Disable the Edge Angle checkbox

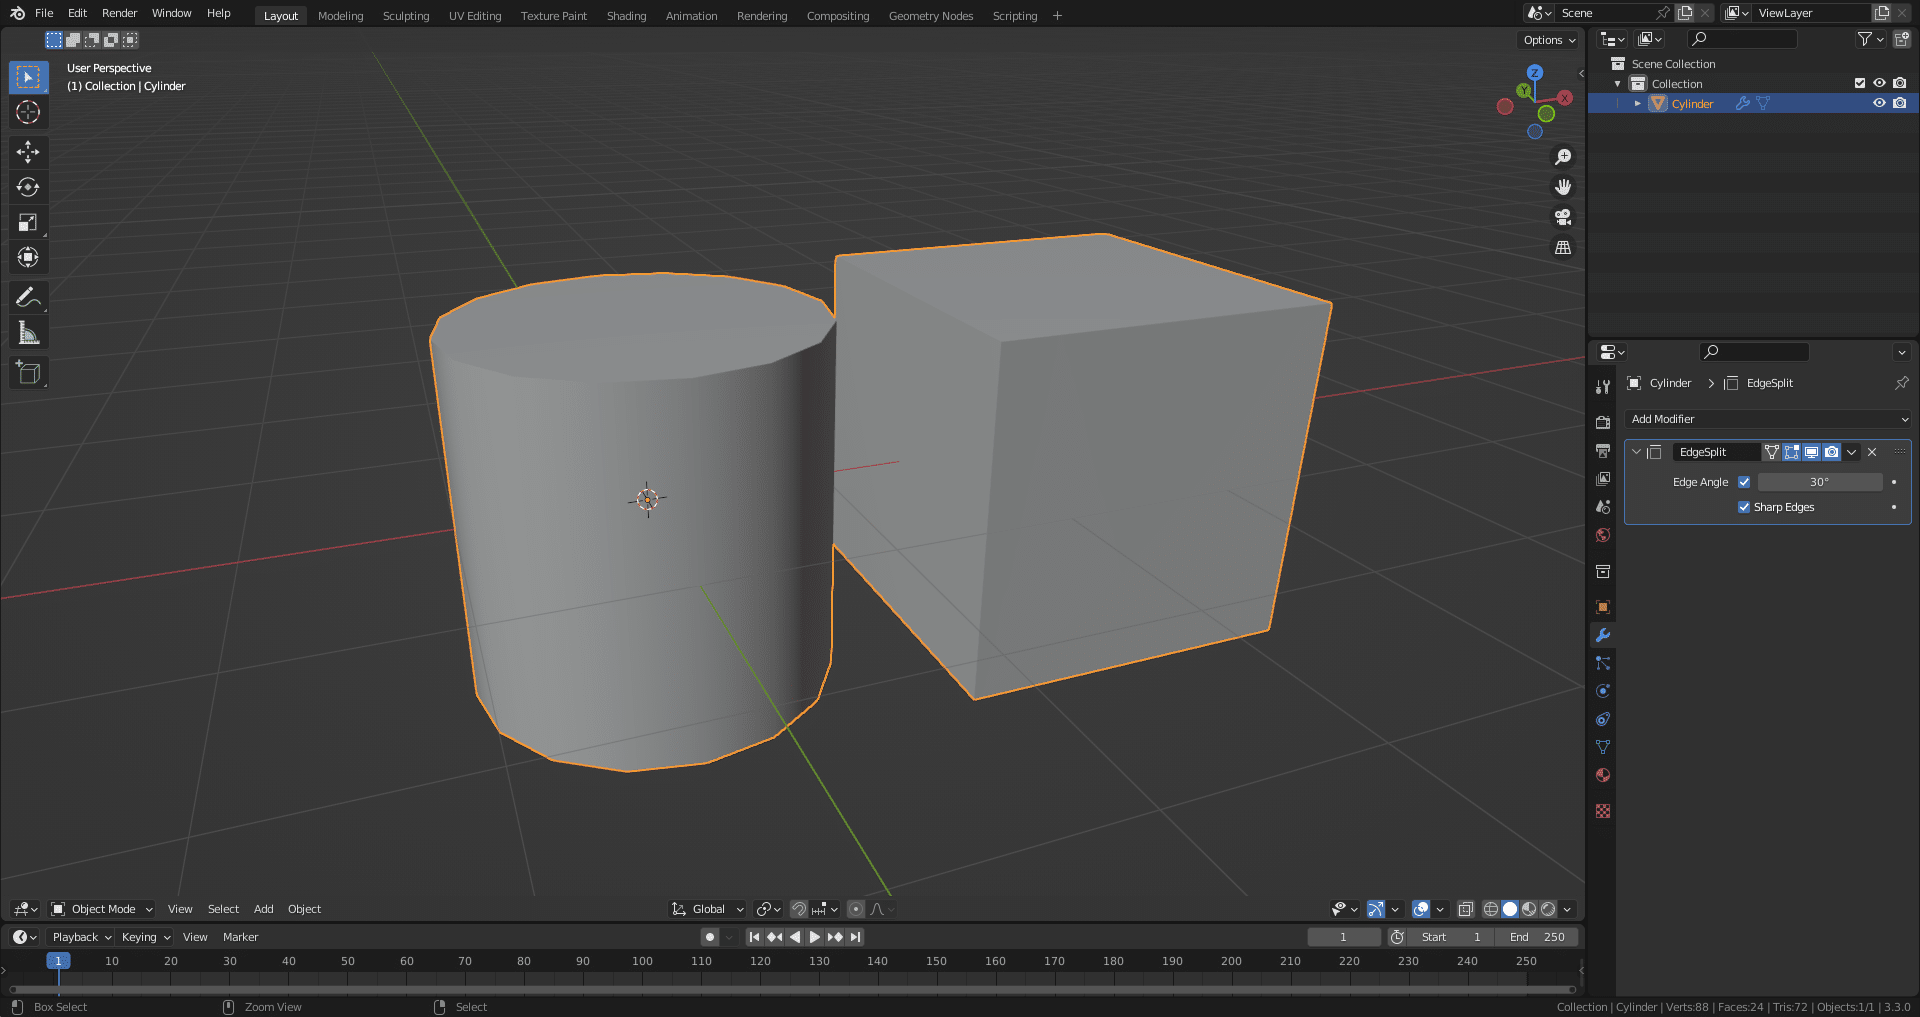pos(1744,482)
